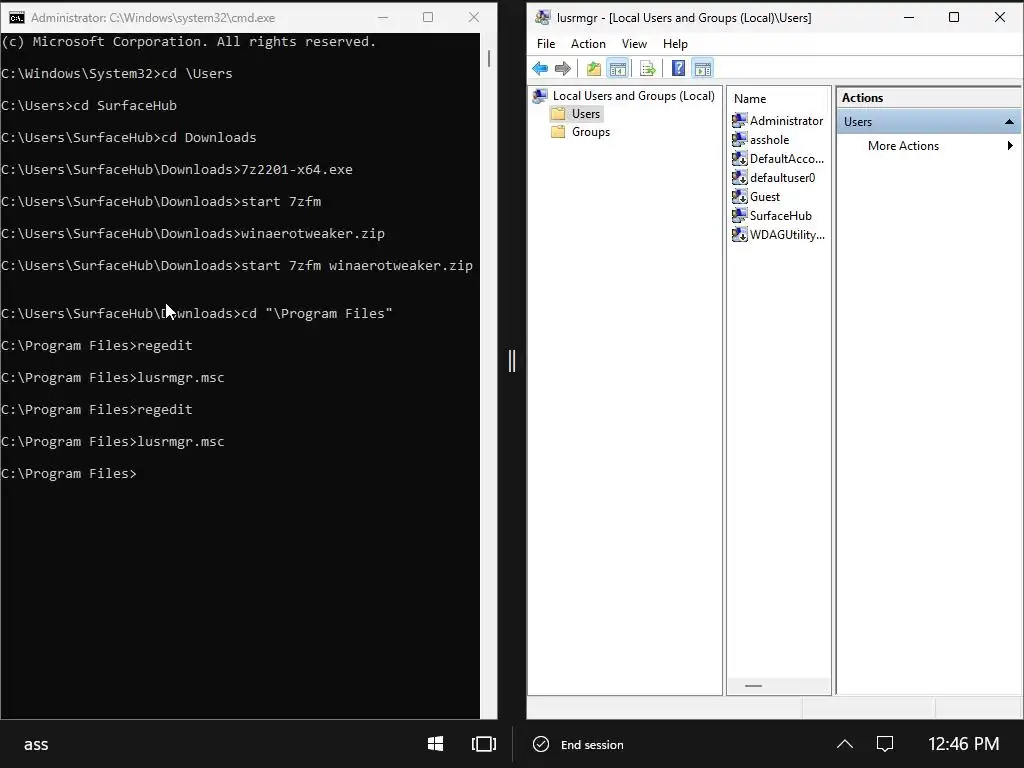Screen dimensions: 1024x768
Task: Toggle Show/Hide Console Tree icon
Action: pos(617,68)
